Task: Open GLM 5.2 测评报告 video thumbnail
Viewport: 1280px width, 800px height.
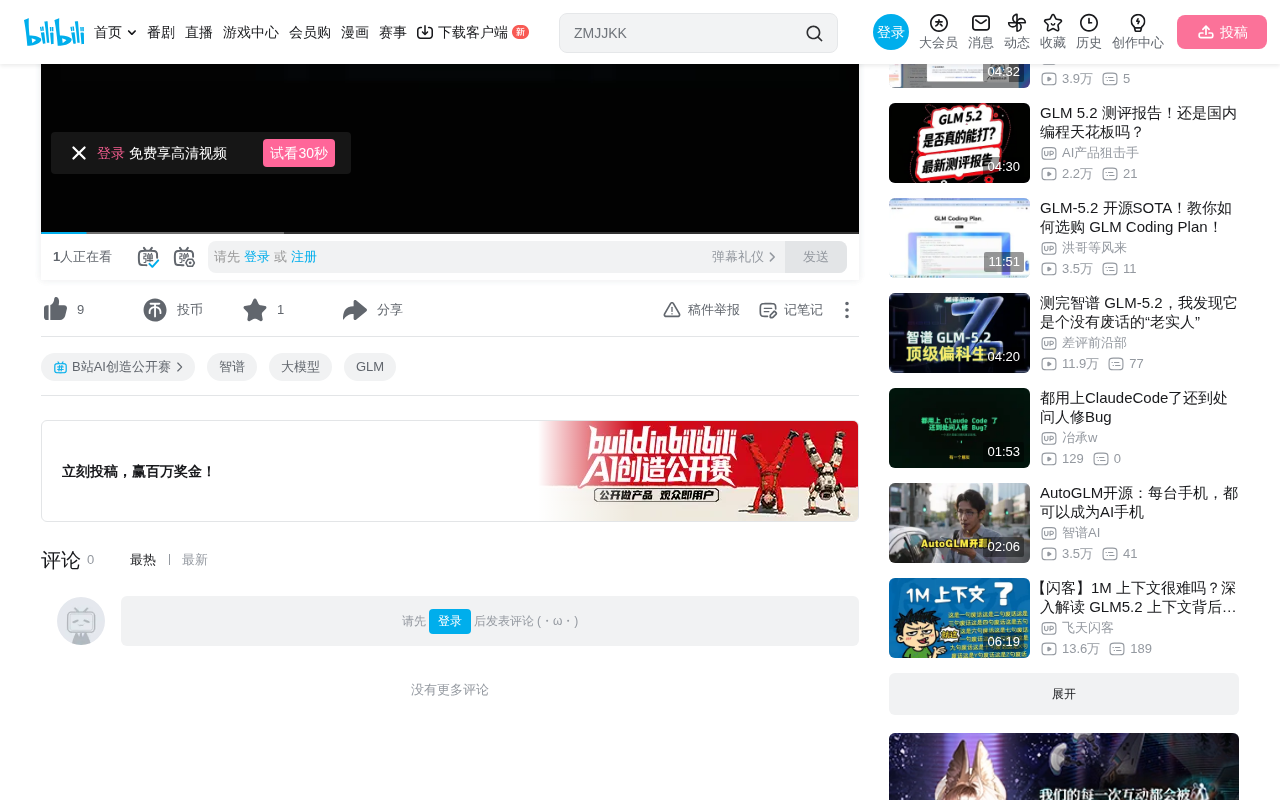Action: pyautogui.click(x=959, y=143)
